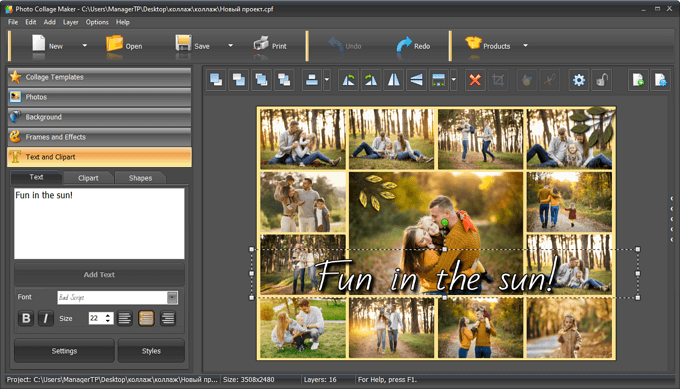Open the Edit menu
This screenshot has width=680, height=389.
30,22
